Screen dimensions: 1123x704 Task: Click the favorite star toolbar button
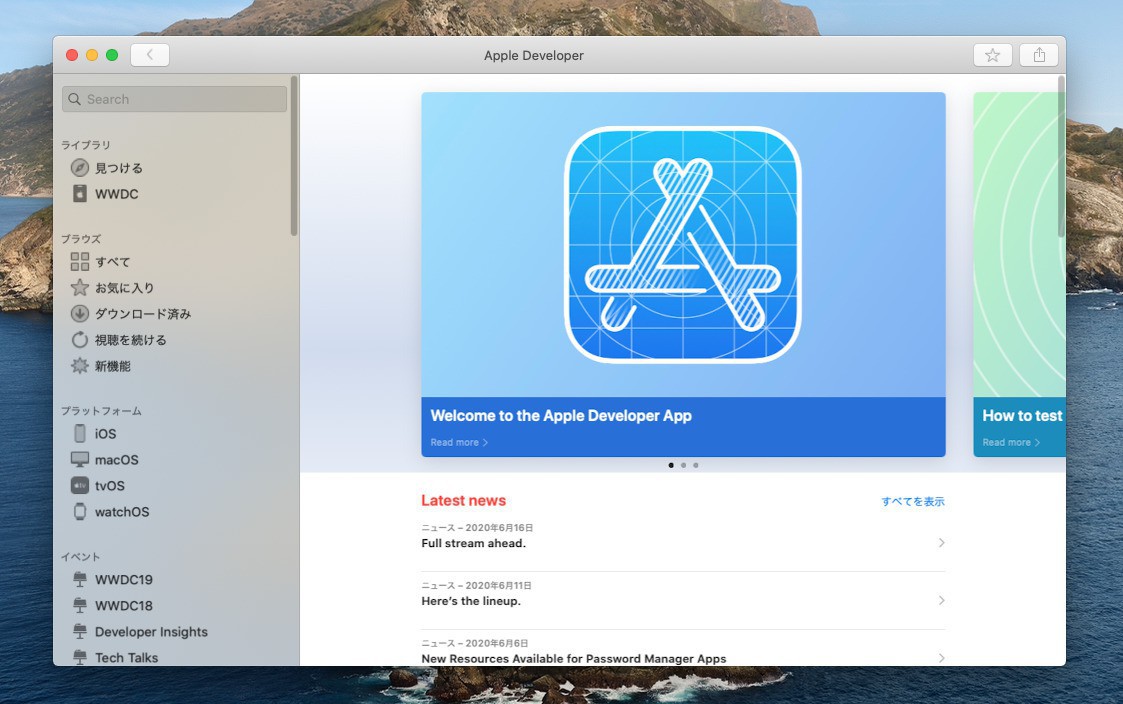point(993,55)
